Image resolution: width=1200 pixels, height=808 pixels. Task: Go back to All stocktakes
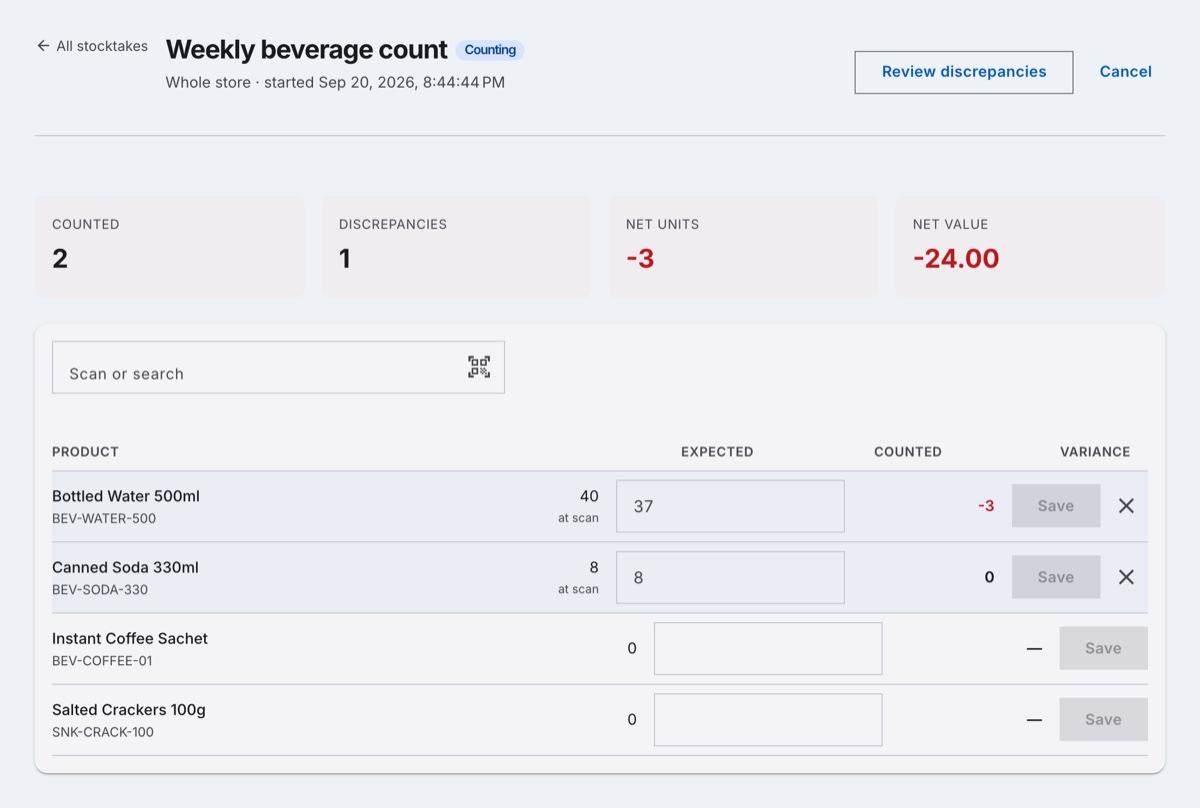[92, 46]
